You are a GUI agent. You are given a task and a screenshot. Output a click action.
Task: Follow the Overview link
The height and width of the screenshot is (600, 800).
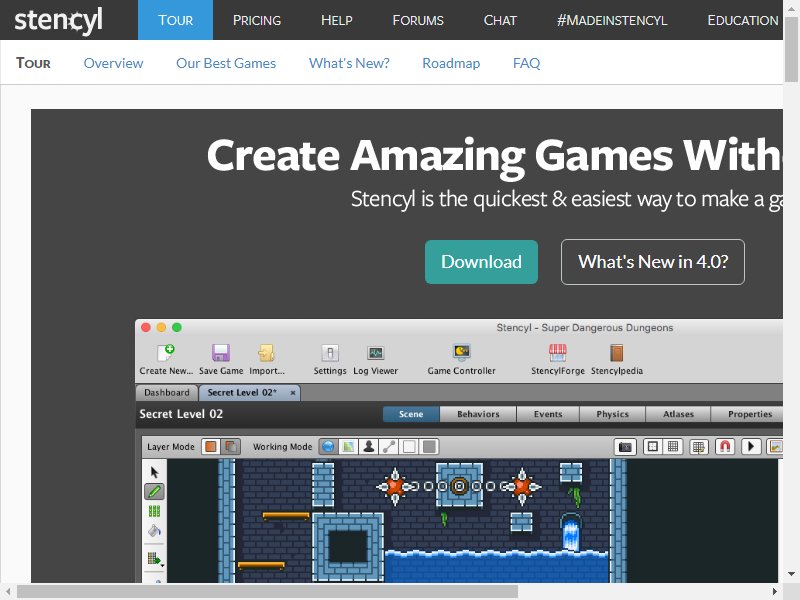tap(113, 63)
